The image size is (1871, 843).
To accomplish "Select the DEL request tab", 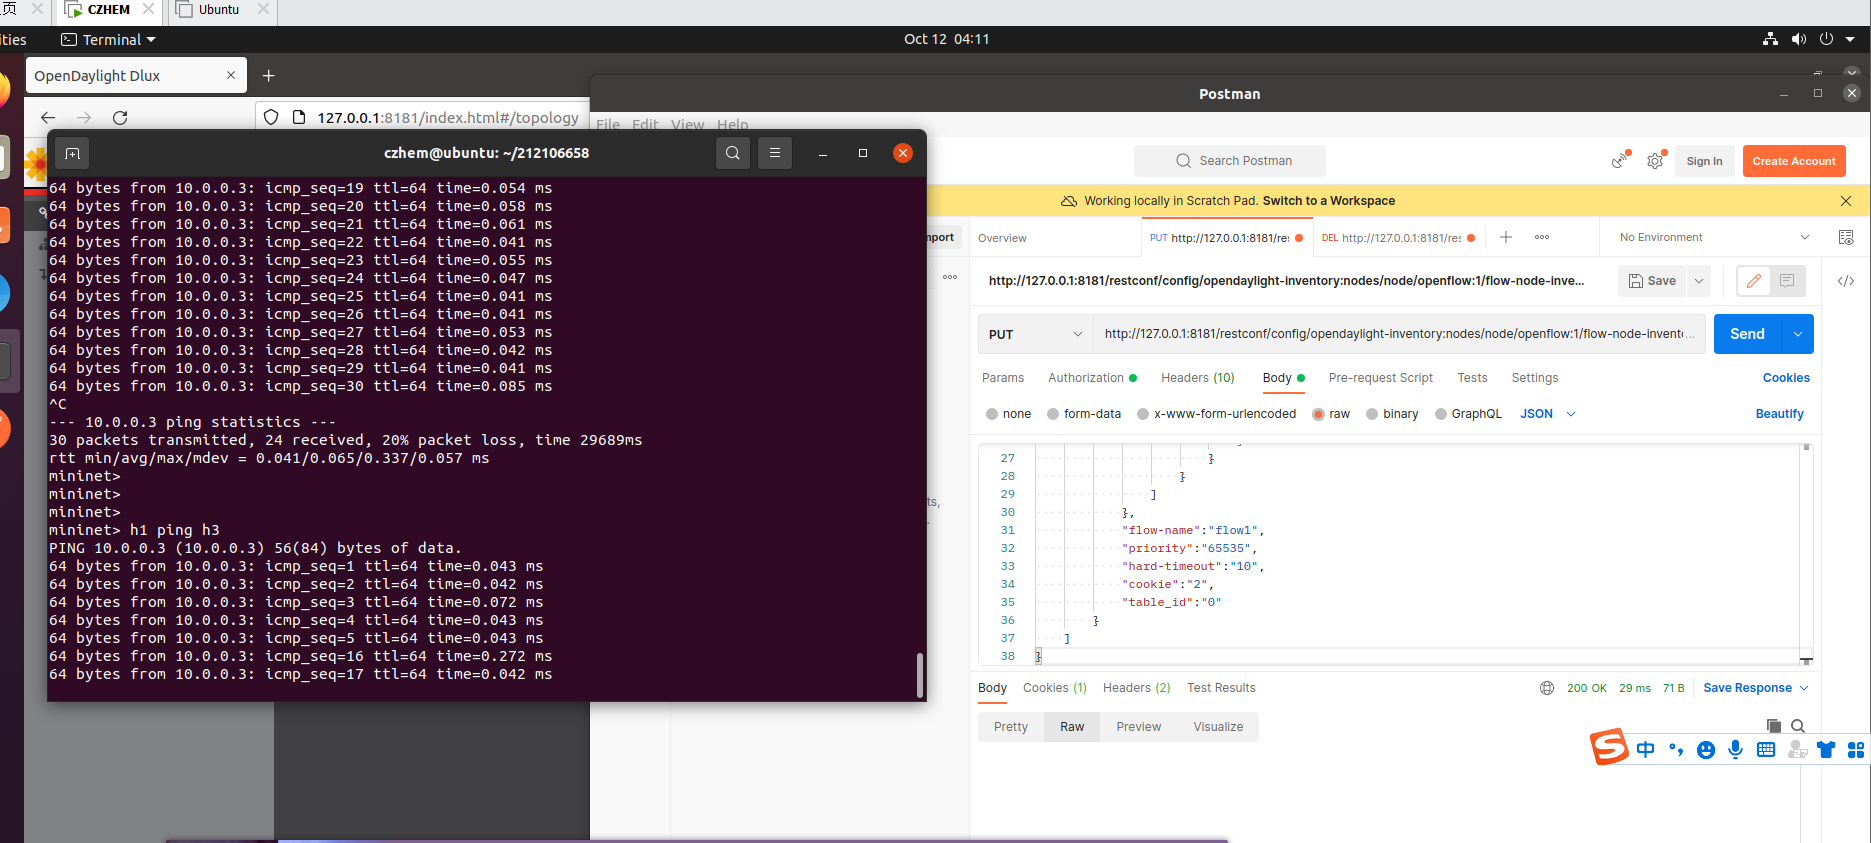I will tap(1399, 238).
